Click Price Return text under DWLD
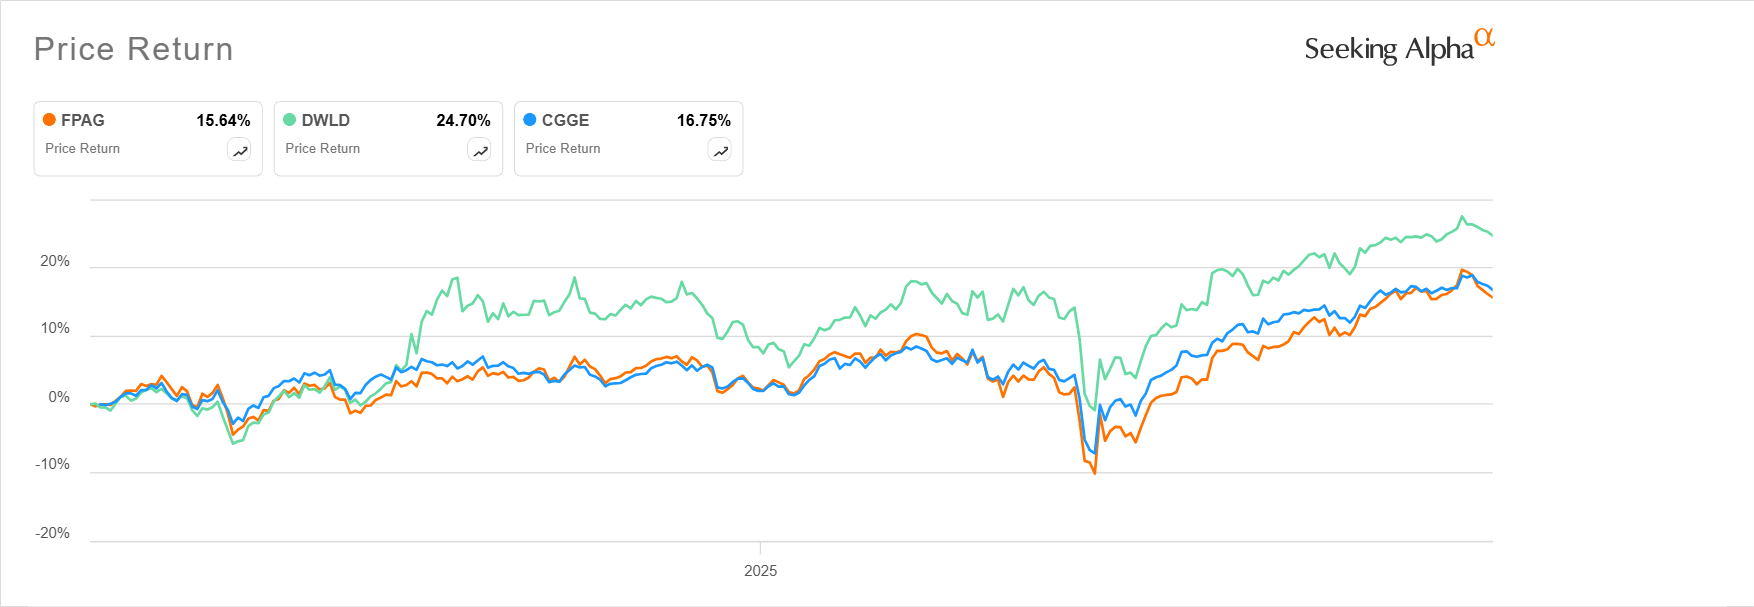Viewport: 1754px width, 607px height. pyautogui.click(x=322, y=148)
